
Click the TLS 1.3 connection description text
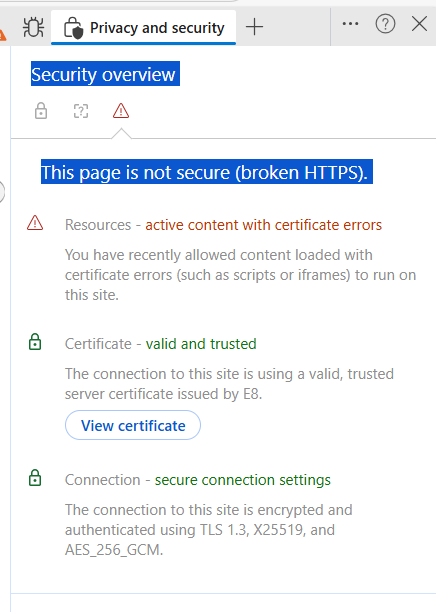click(209, 530)
